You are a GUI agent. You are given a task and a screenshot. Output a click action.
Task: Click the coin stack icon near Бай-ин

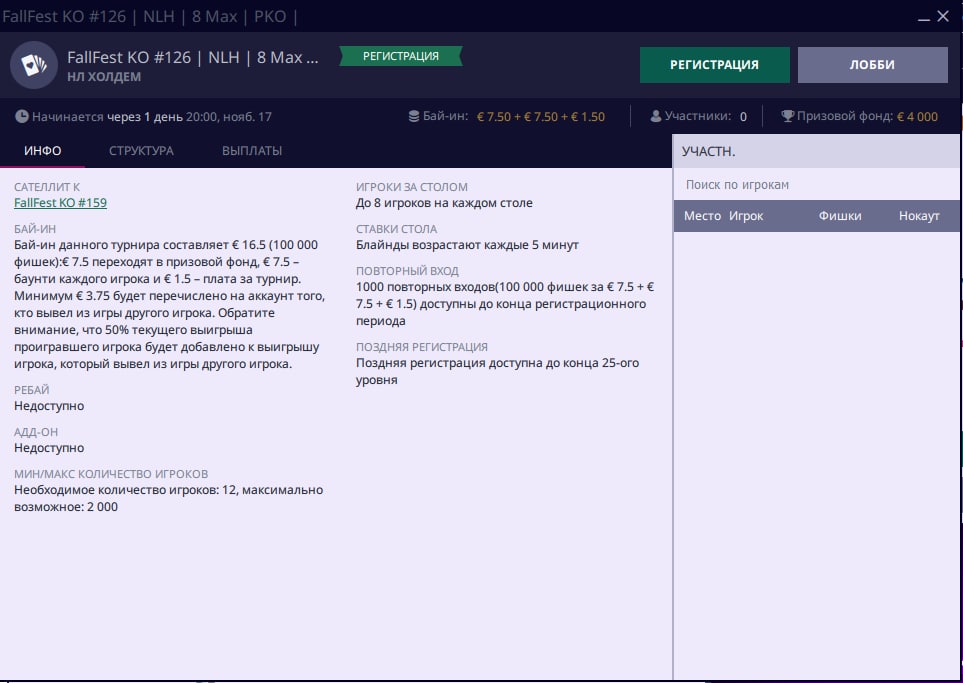click(x=414, y=117)
